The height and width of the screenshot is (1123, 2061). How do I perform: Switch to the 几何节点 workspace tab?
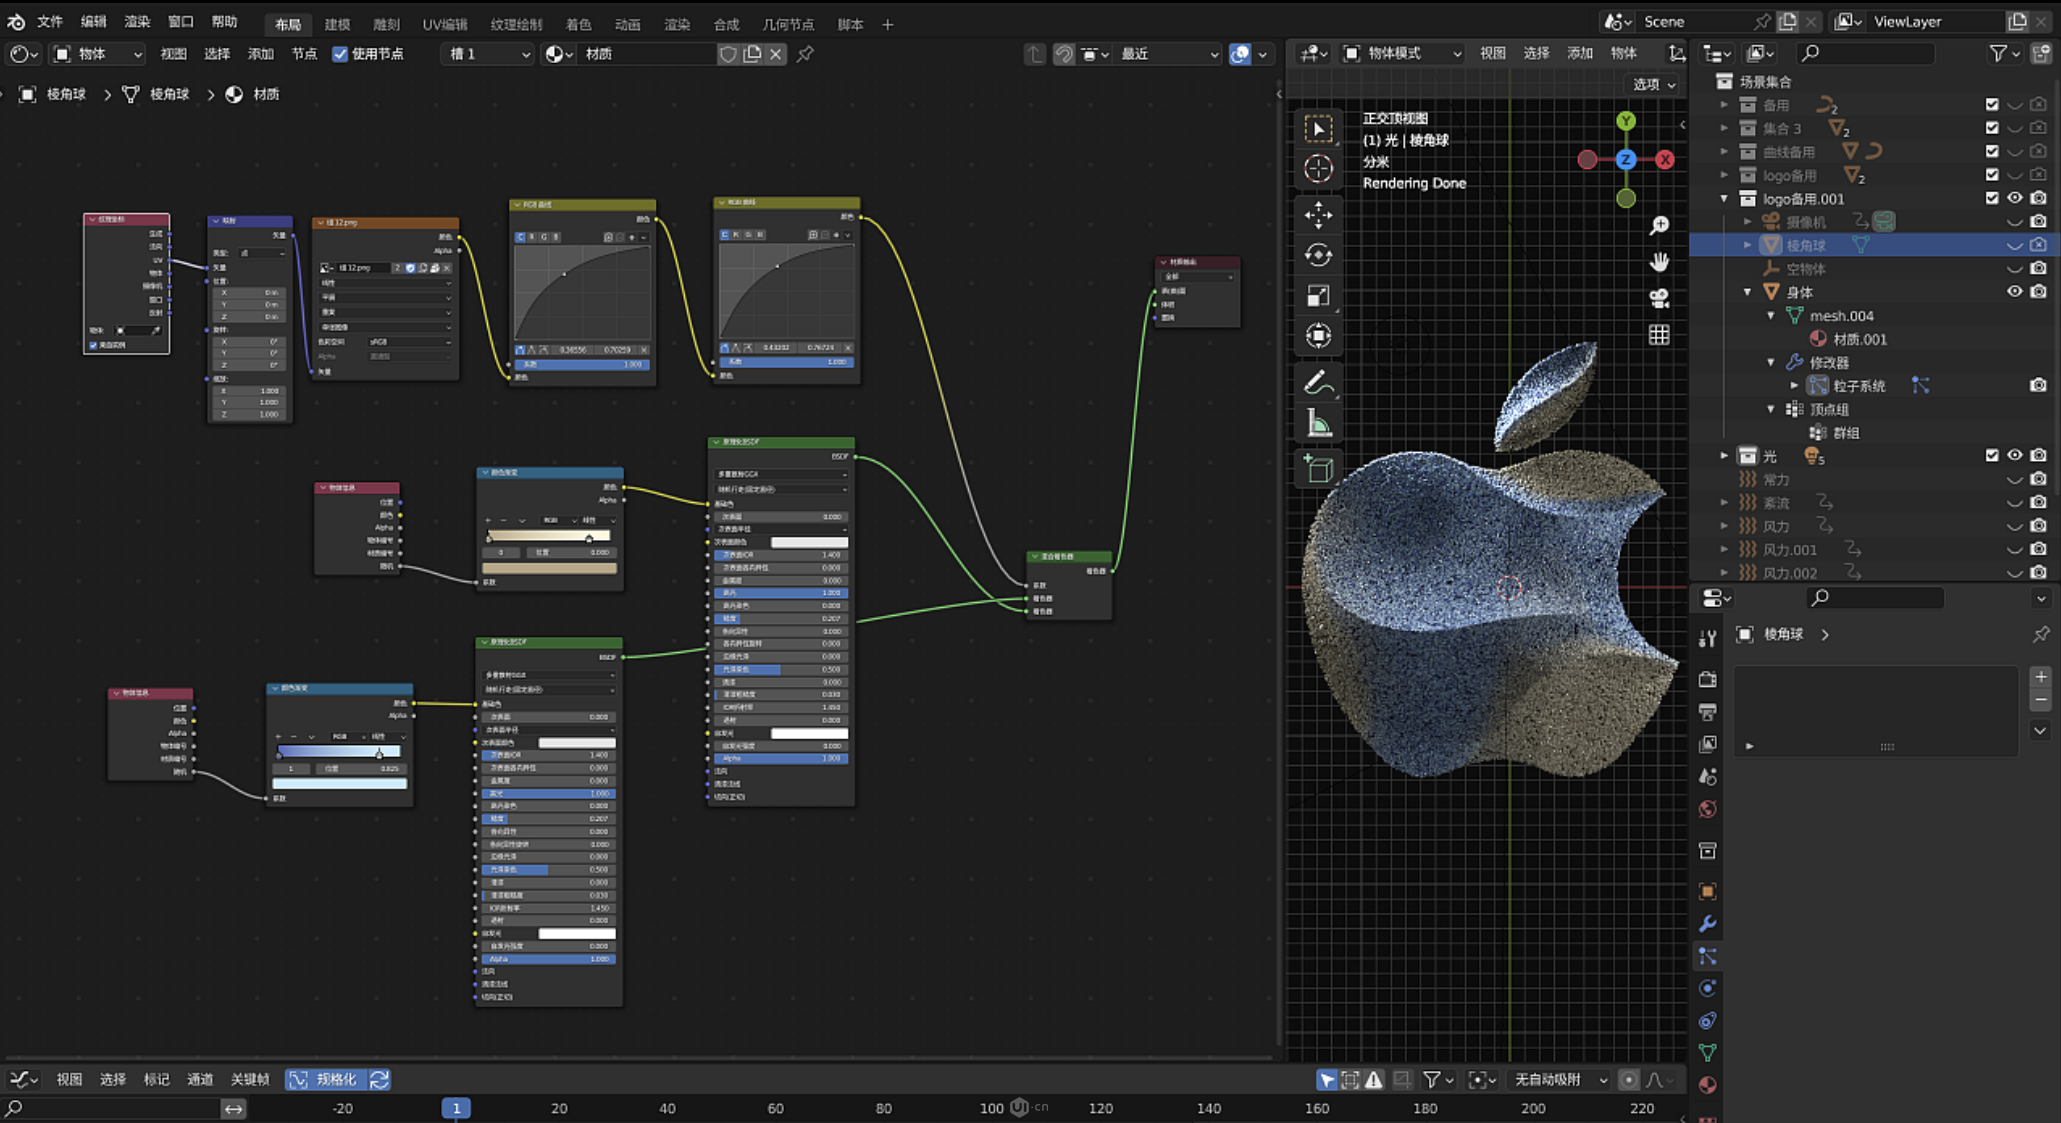coord(788,24)
